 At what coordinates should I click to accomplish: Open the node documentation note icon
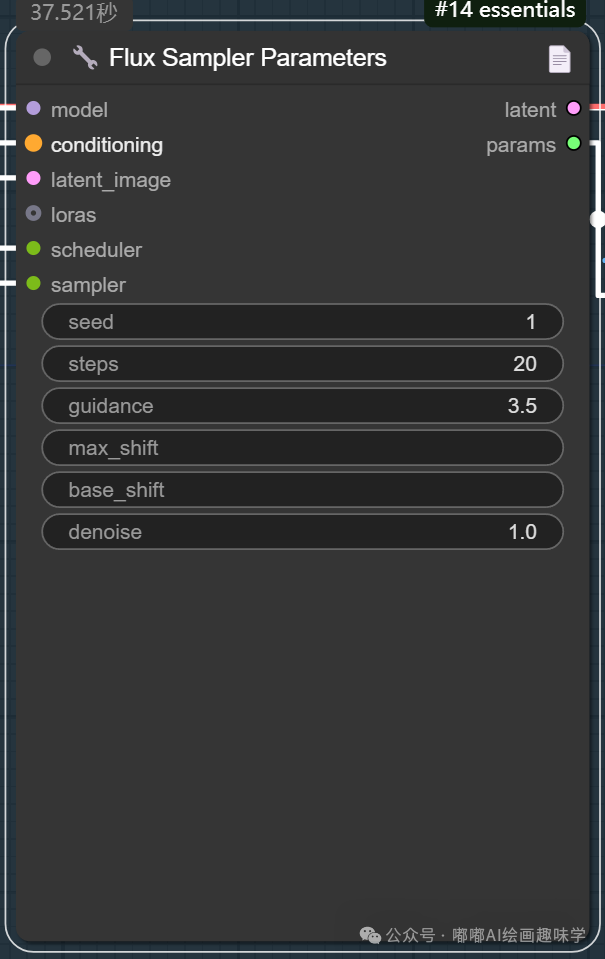560,58
